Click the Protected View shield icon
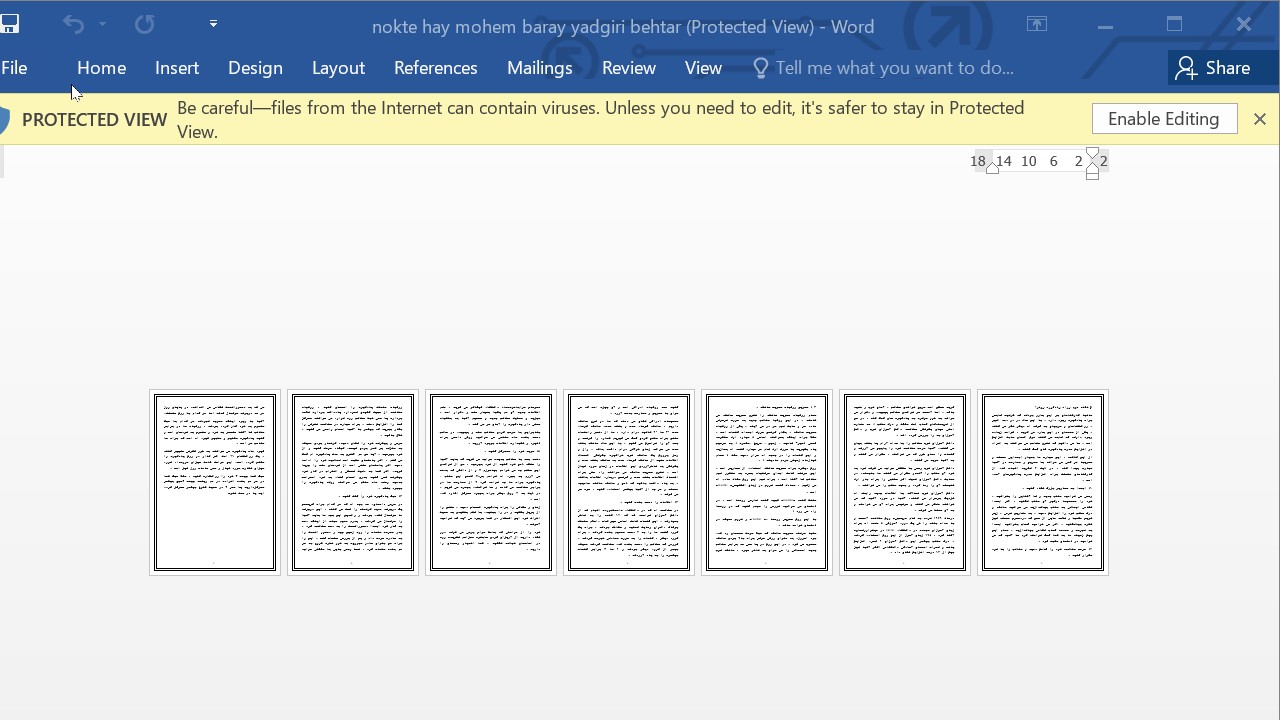Viewport: 1280px width, 720px height. pos(4,120)
